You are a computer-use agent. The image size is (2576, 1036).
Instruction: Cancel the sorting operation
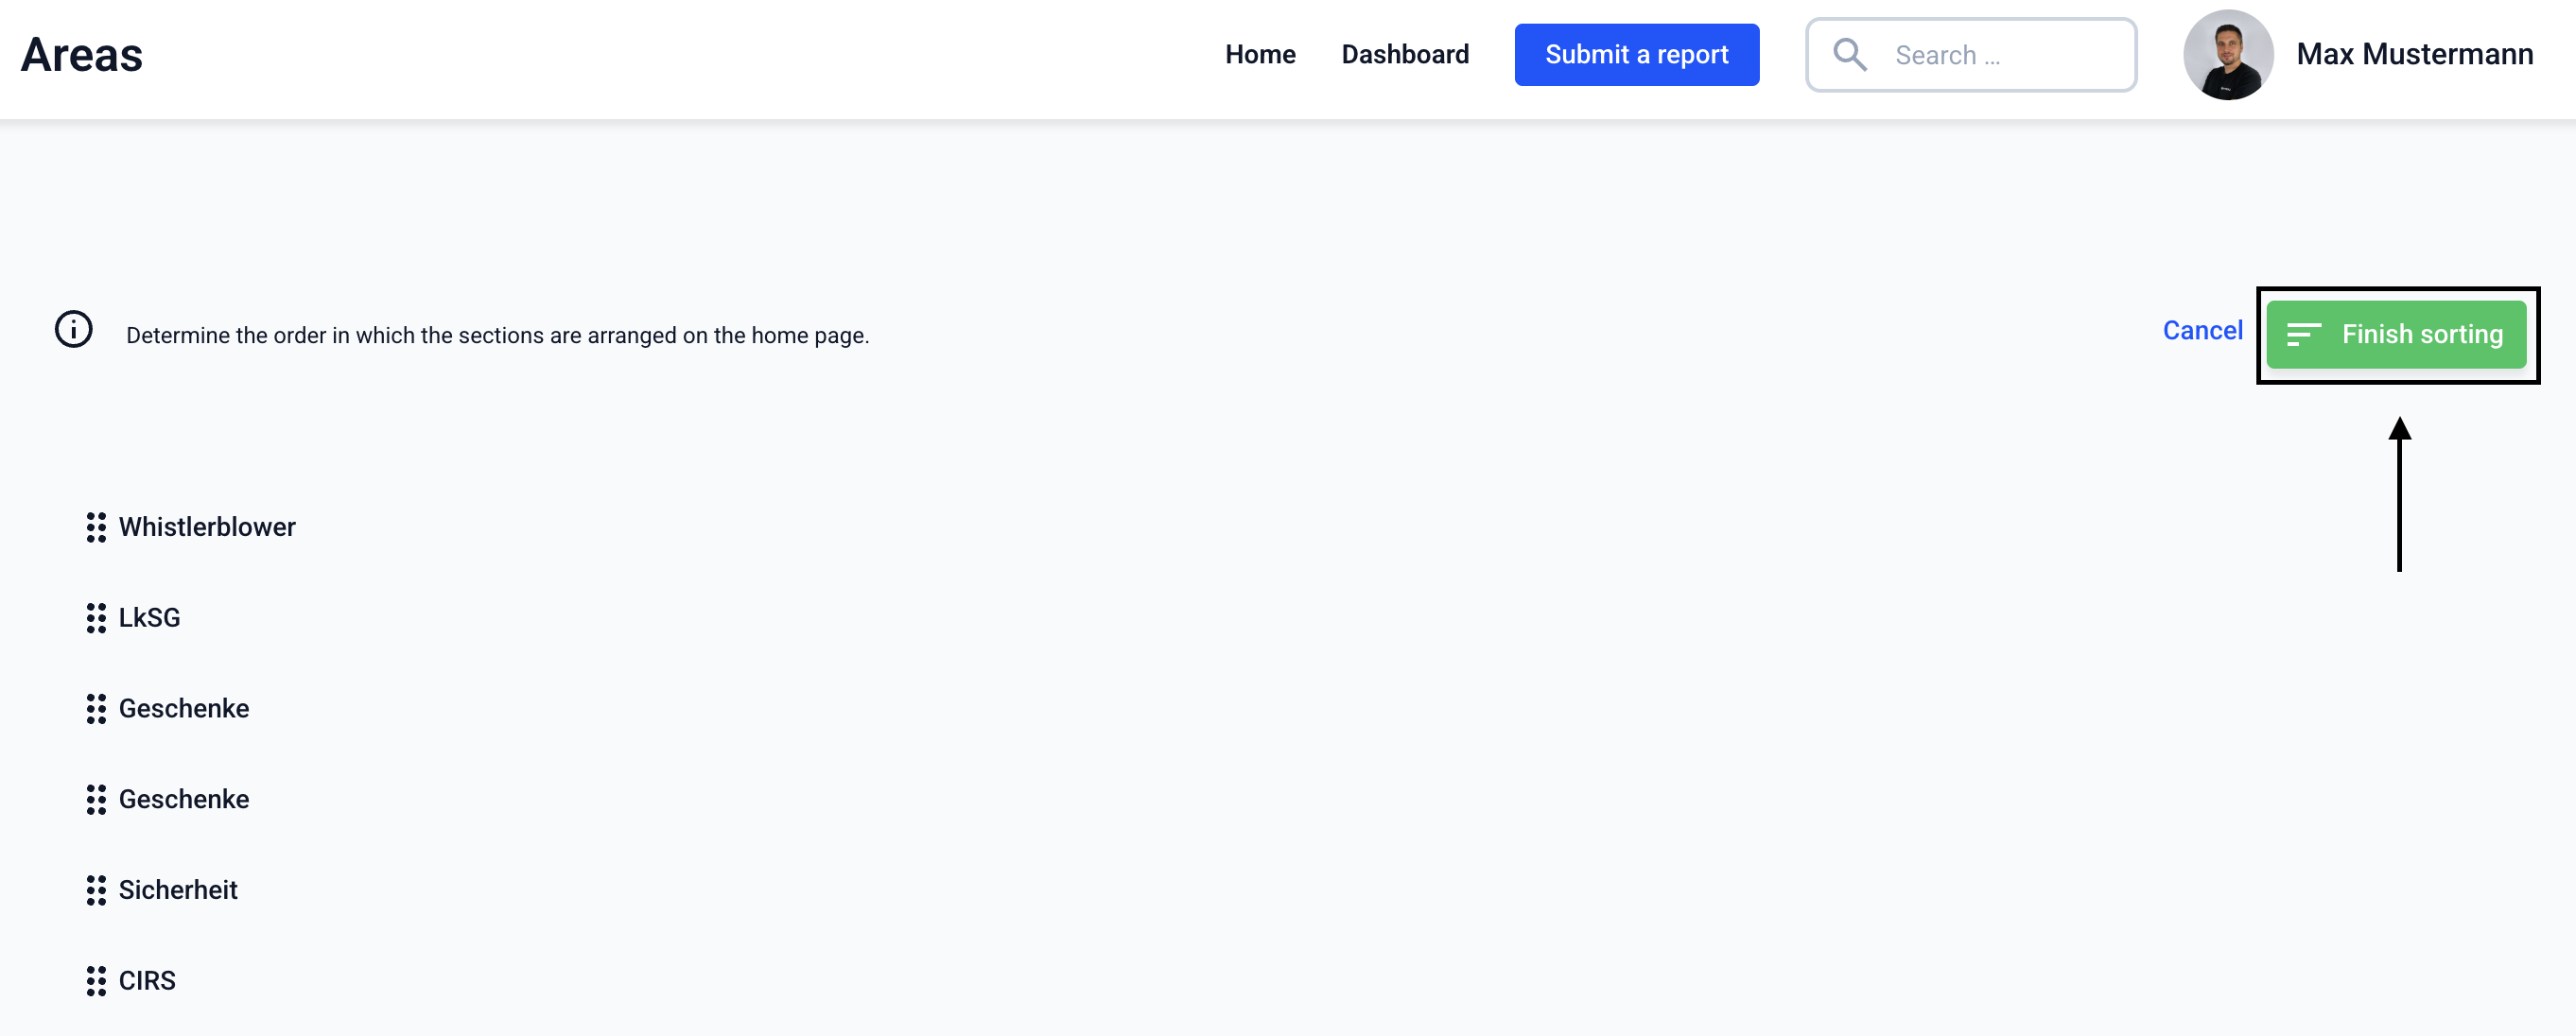point(2202,331)
